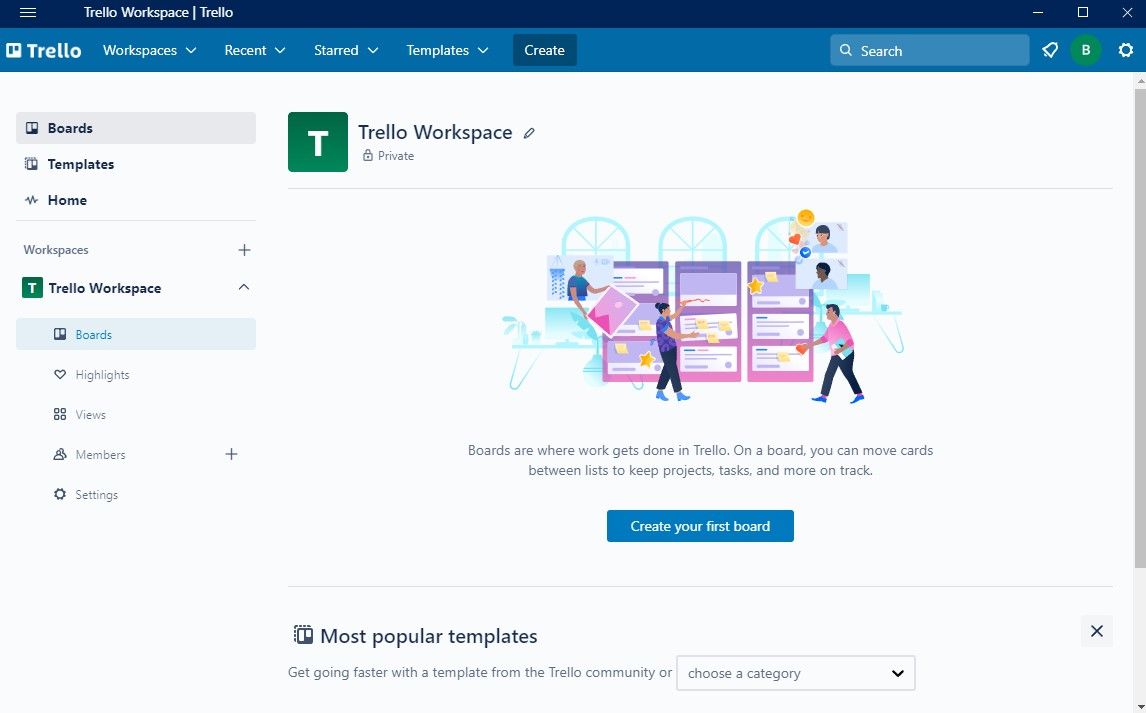Add members with the plus icon
1146x713 pixels.
(x=231, y=454)
